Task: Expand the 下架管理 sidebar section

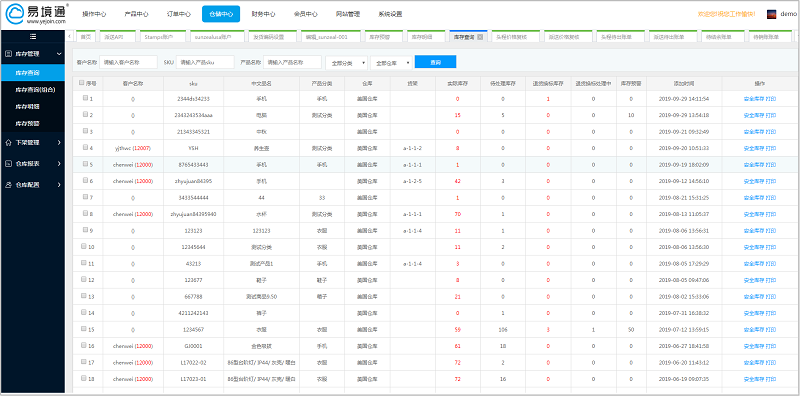Action: tap(33, 143)
